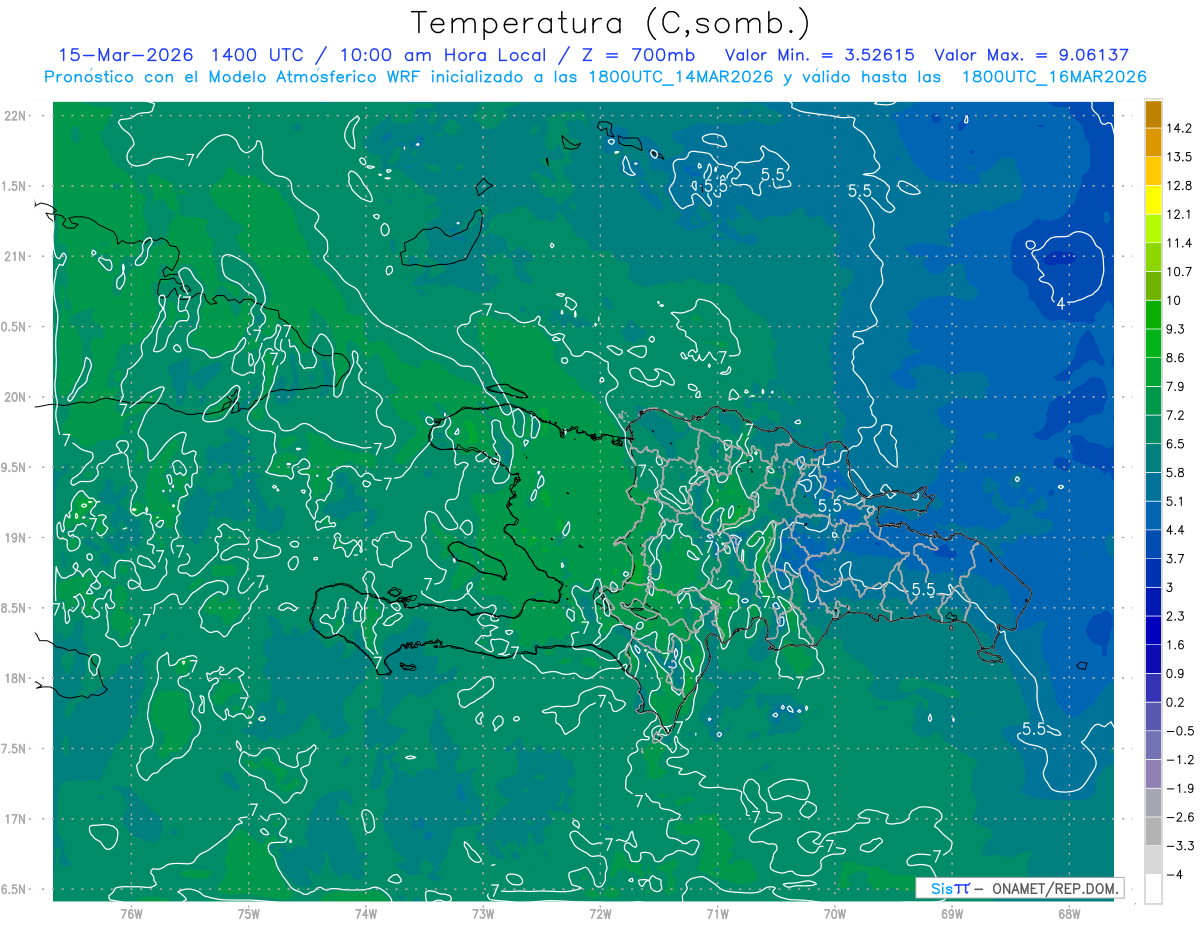Viewport: 1200px width, 927px height.
Task: Click the 68W longitude label
Action: [1069, 913]
